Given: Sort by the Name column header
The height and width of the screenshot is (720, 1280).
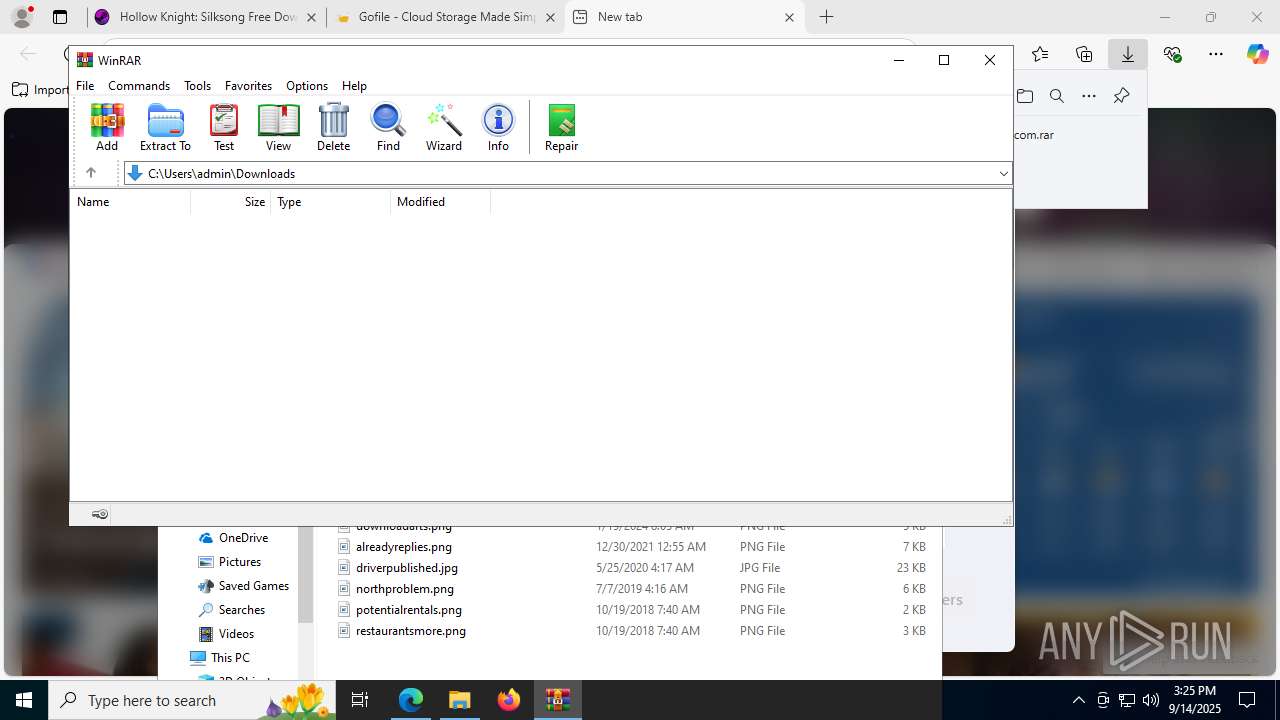Looking at the screenshot, I should click(130, 202).
